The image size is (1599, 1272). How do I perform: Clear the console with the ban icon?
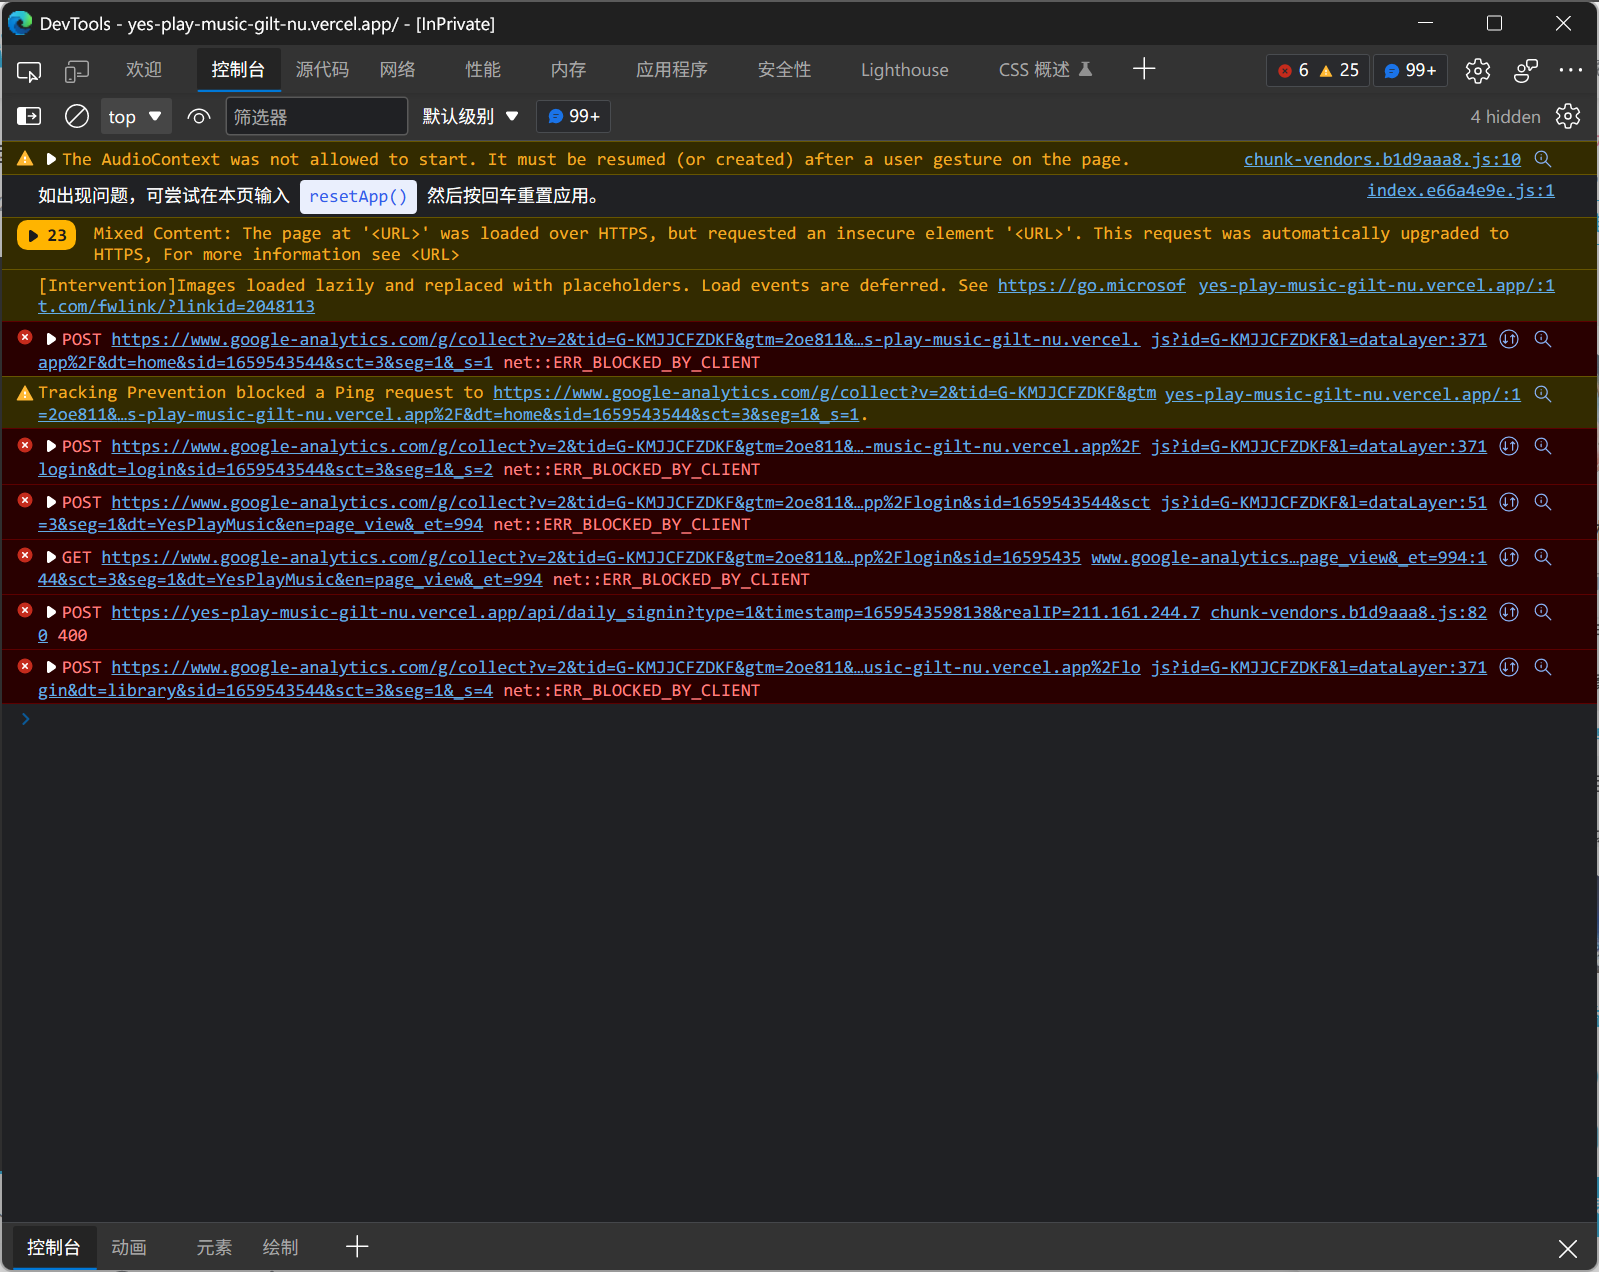[77, 116]
